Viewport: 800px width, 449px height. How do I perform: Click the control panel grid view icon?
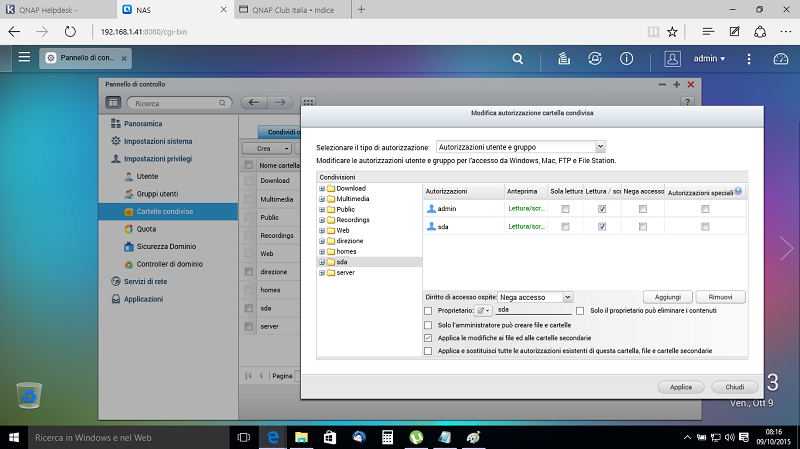[x=308, y=102]
